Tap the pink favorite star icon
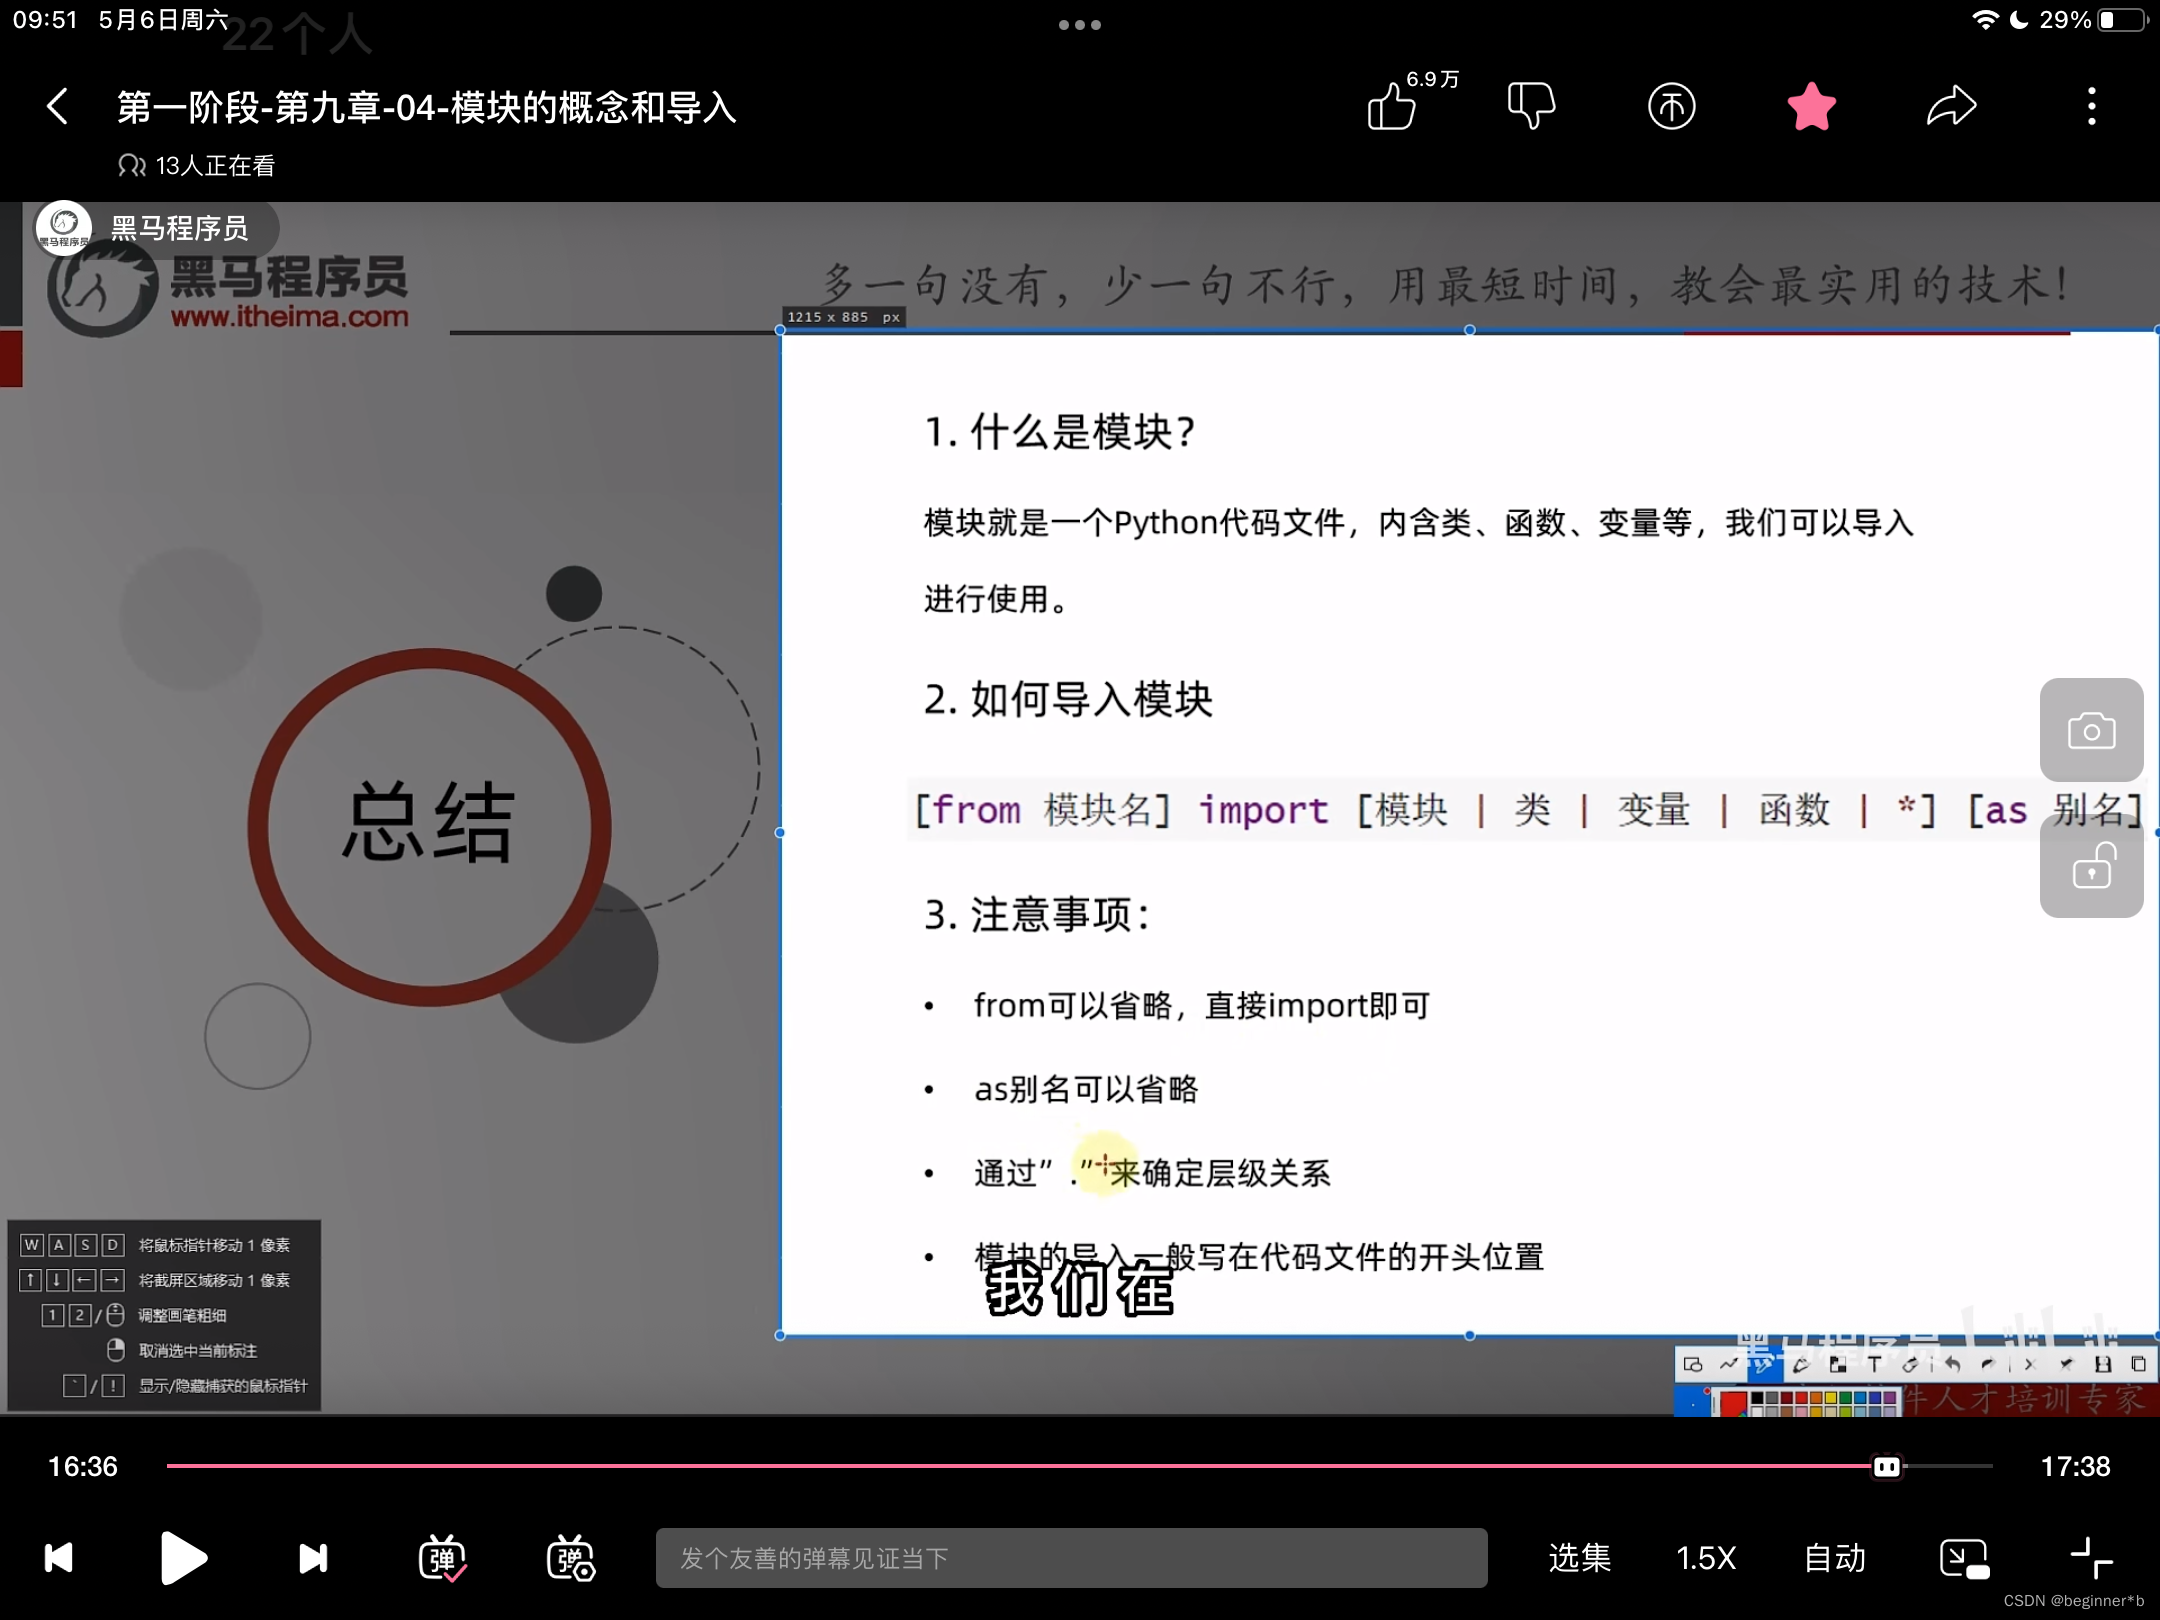 click(x=1811, y=106)
